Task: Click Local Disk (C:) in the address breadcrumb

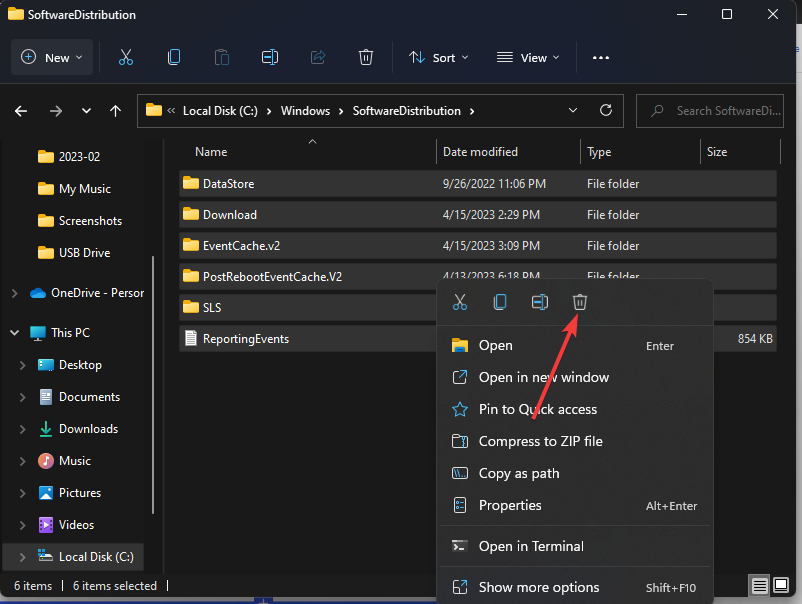Action: (x=220, y=111)
